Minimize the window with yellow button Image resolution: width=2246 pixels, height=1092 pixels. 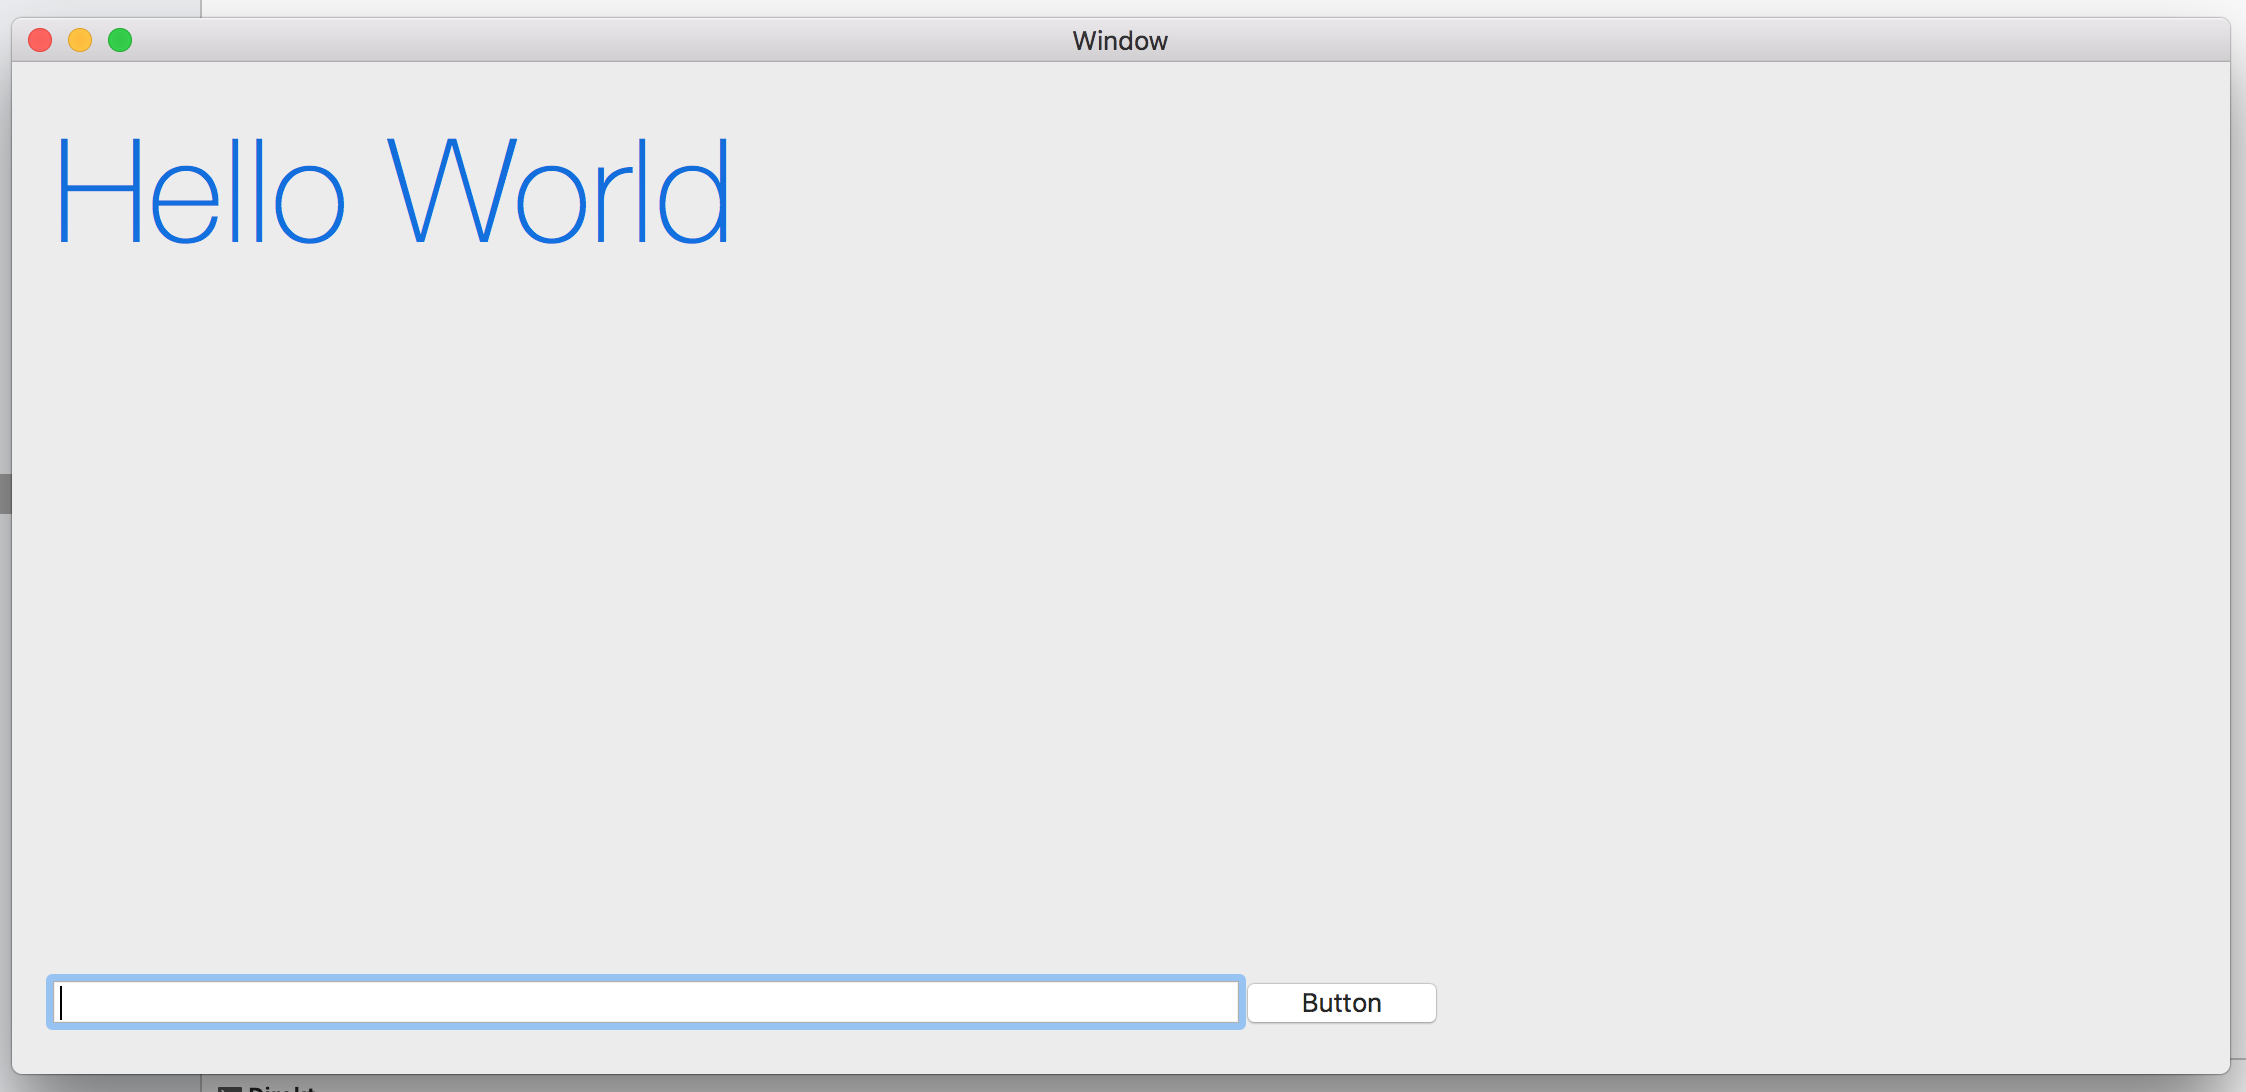(x=80, y=40)
